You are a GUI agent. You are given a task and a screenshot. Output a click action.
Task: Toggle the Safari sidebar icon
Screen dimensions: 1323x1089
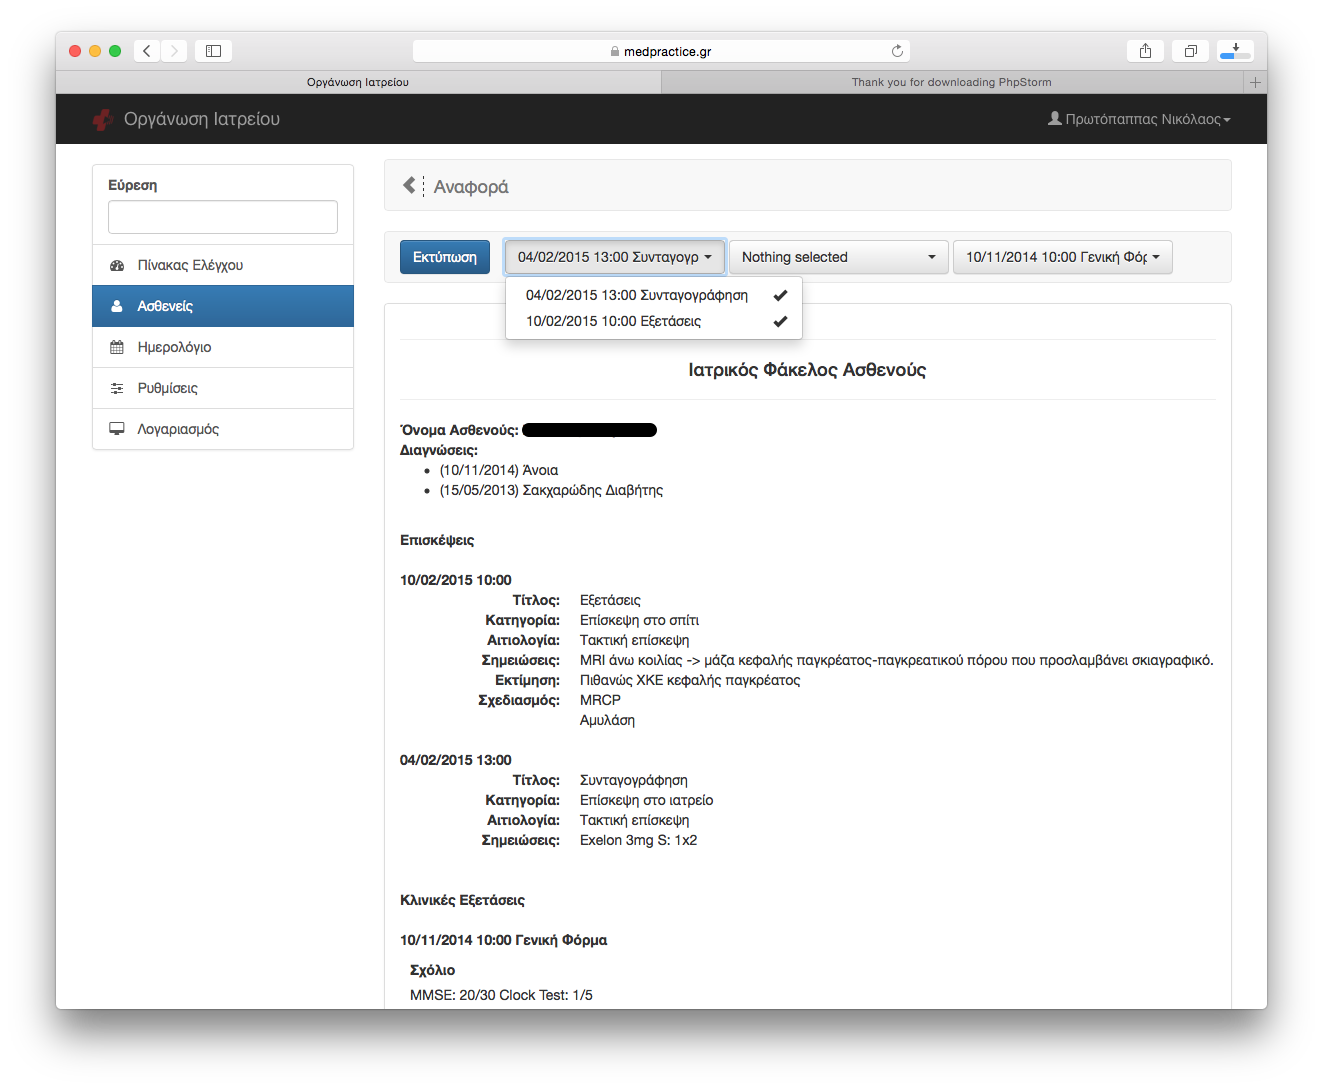(213, 51)
